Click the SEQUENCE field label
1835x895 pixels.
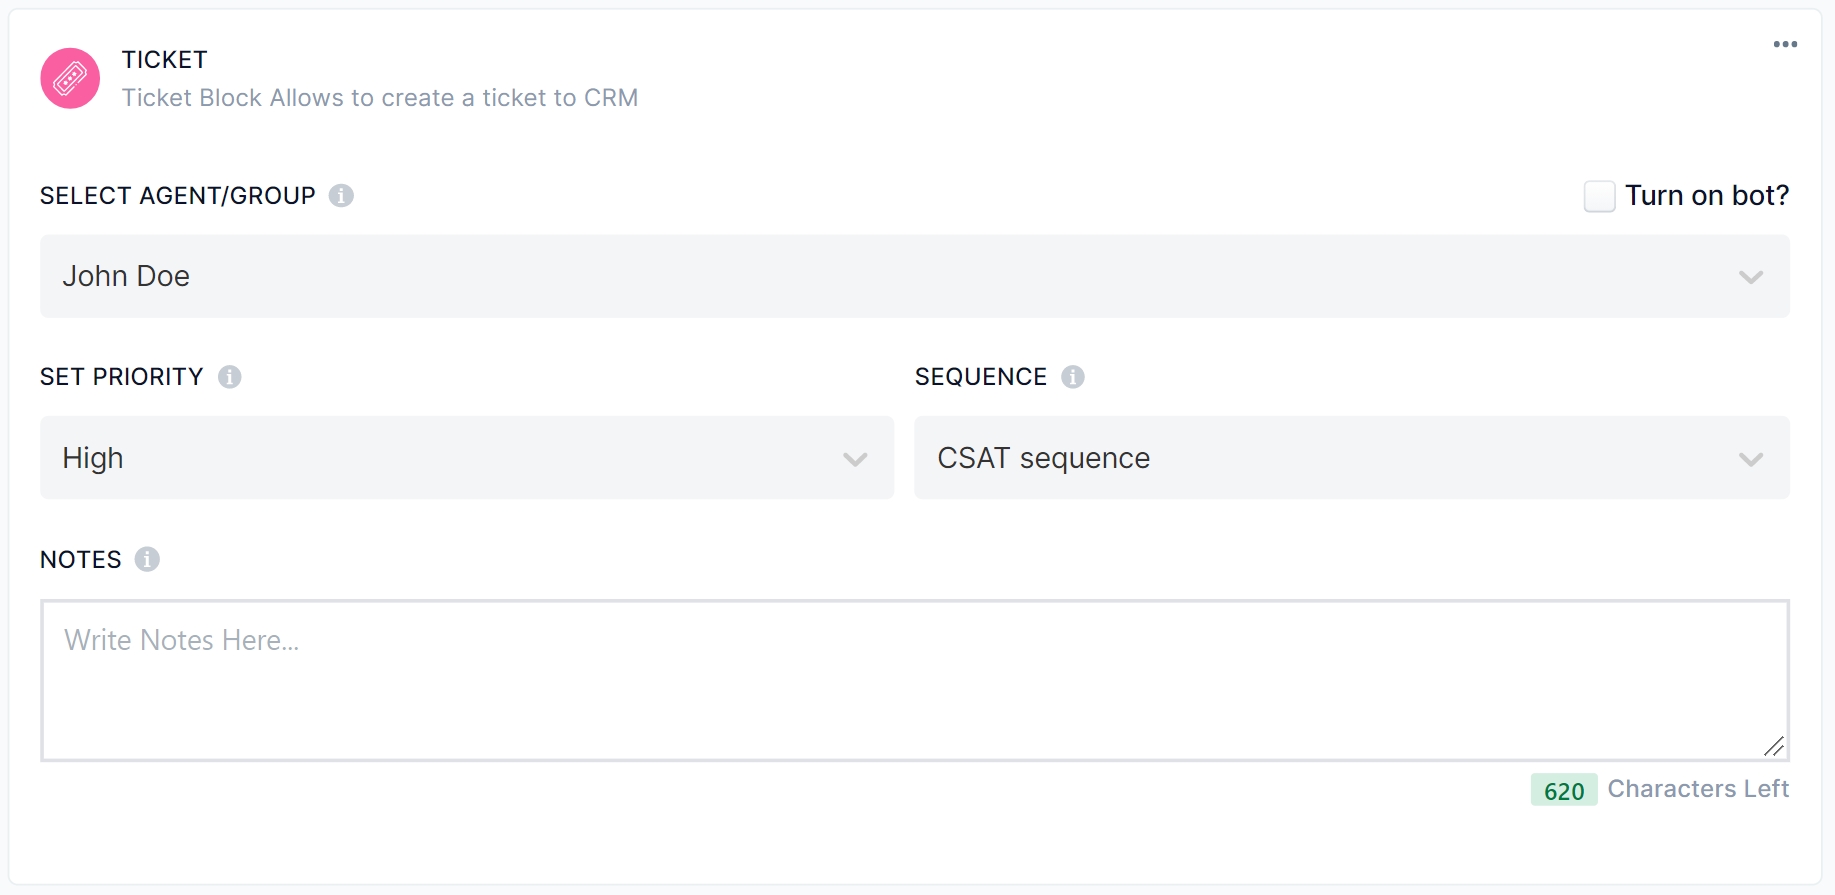[x=981, y=377]
